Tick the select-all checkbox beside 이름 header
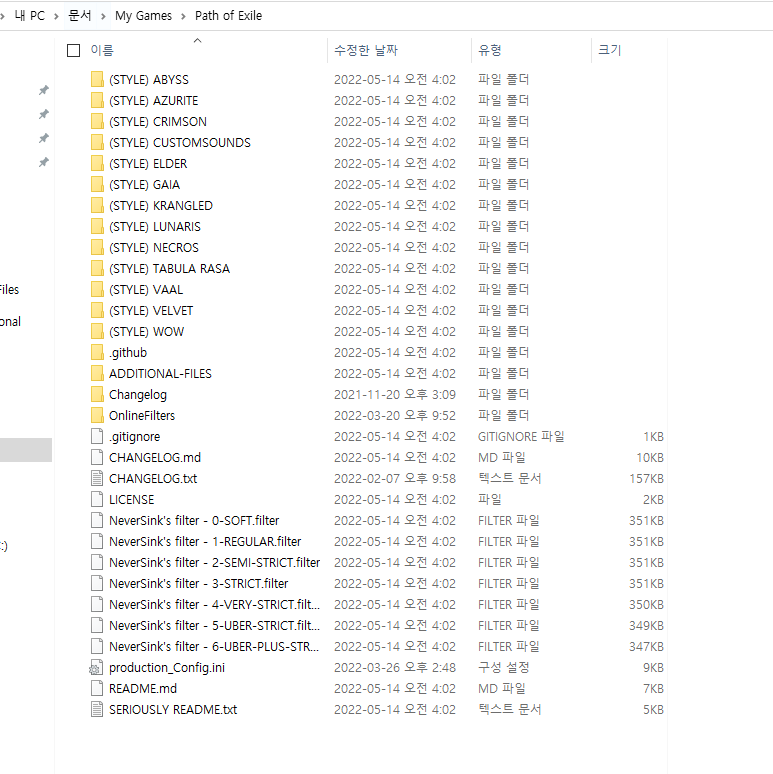Viewport: 773px width, 774px height. (x=74, y=50)
